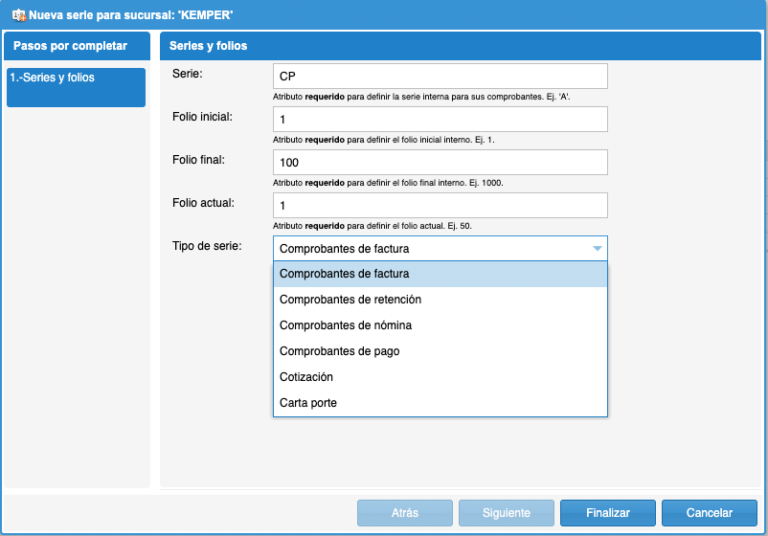Choose Carta porte series type
This screenshot has height=536, width=768.
click(440, 403)
